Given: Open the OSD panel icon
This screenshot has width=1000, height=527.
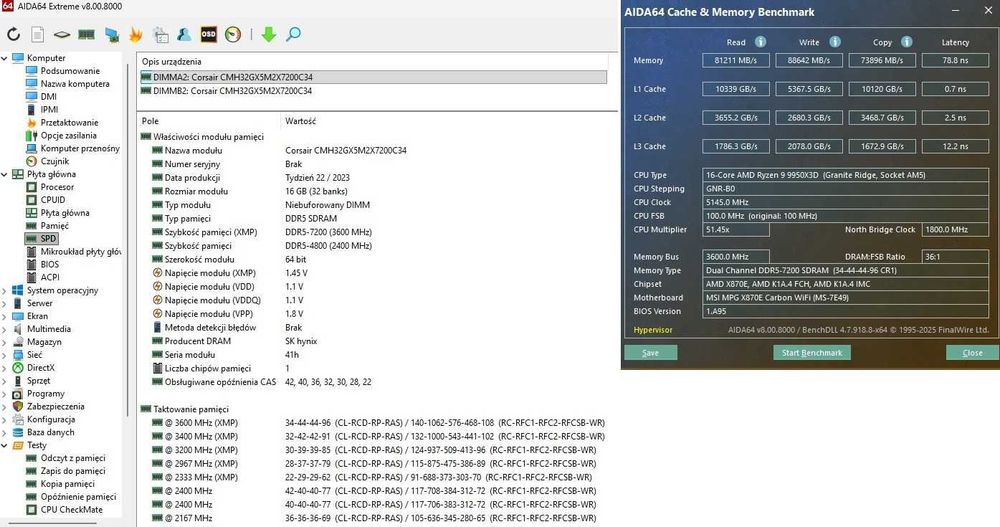Looking at the screenshot, I should (x=209, y=34).
